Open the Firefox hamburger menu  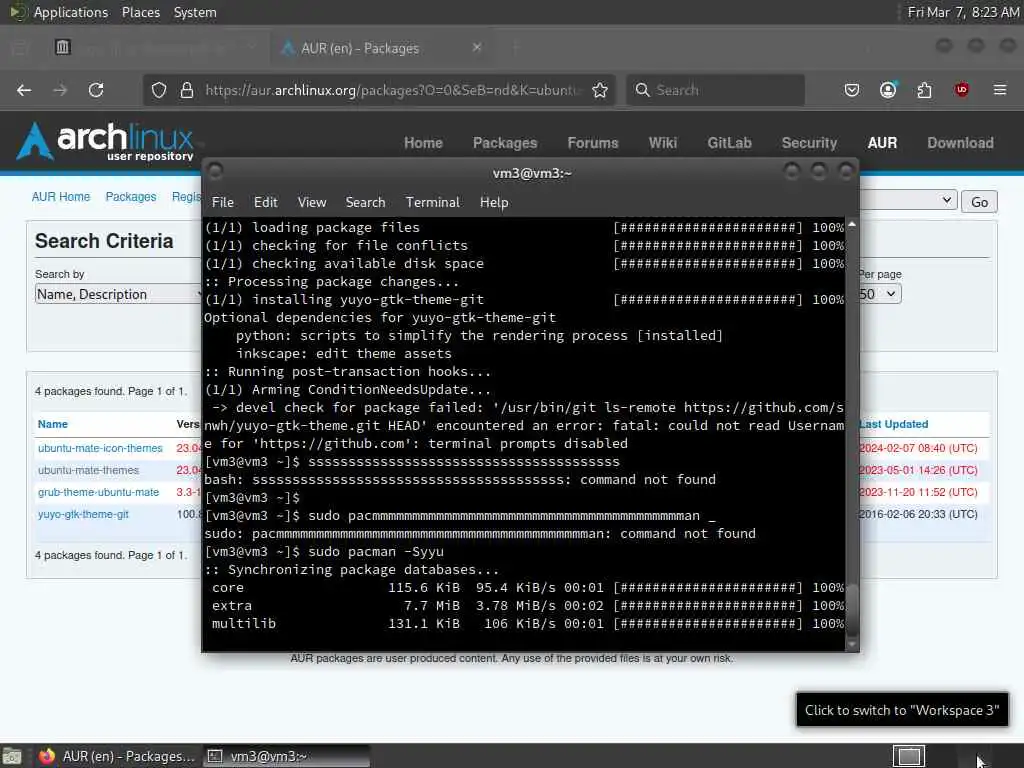click(x=1000, y=90)
